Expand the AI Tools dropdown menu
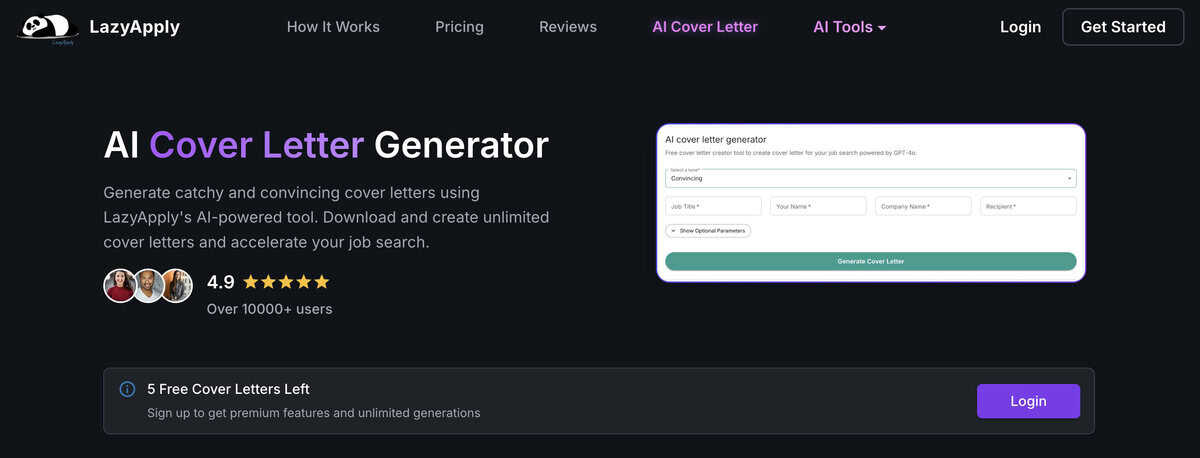1200x458 pixels. tap(849, 27)
